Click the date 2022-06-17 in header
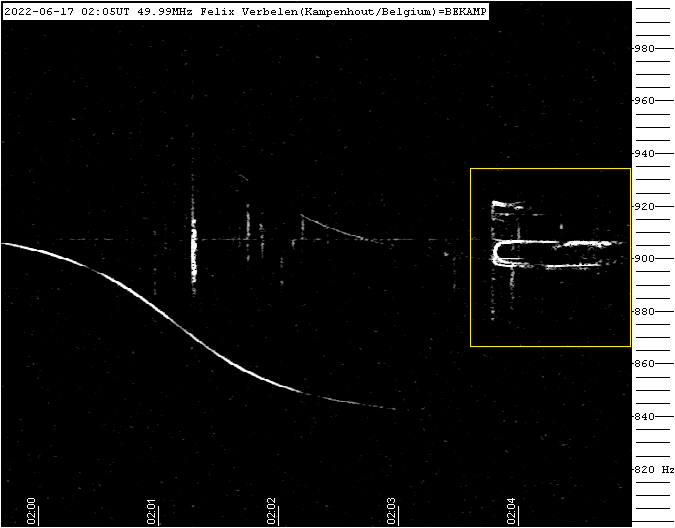Image resolution: width=675 pixels, height=528 pixels. point(39,12)
